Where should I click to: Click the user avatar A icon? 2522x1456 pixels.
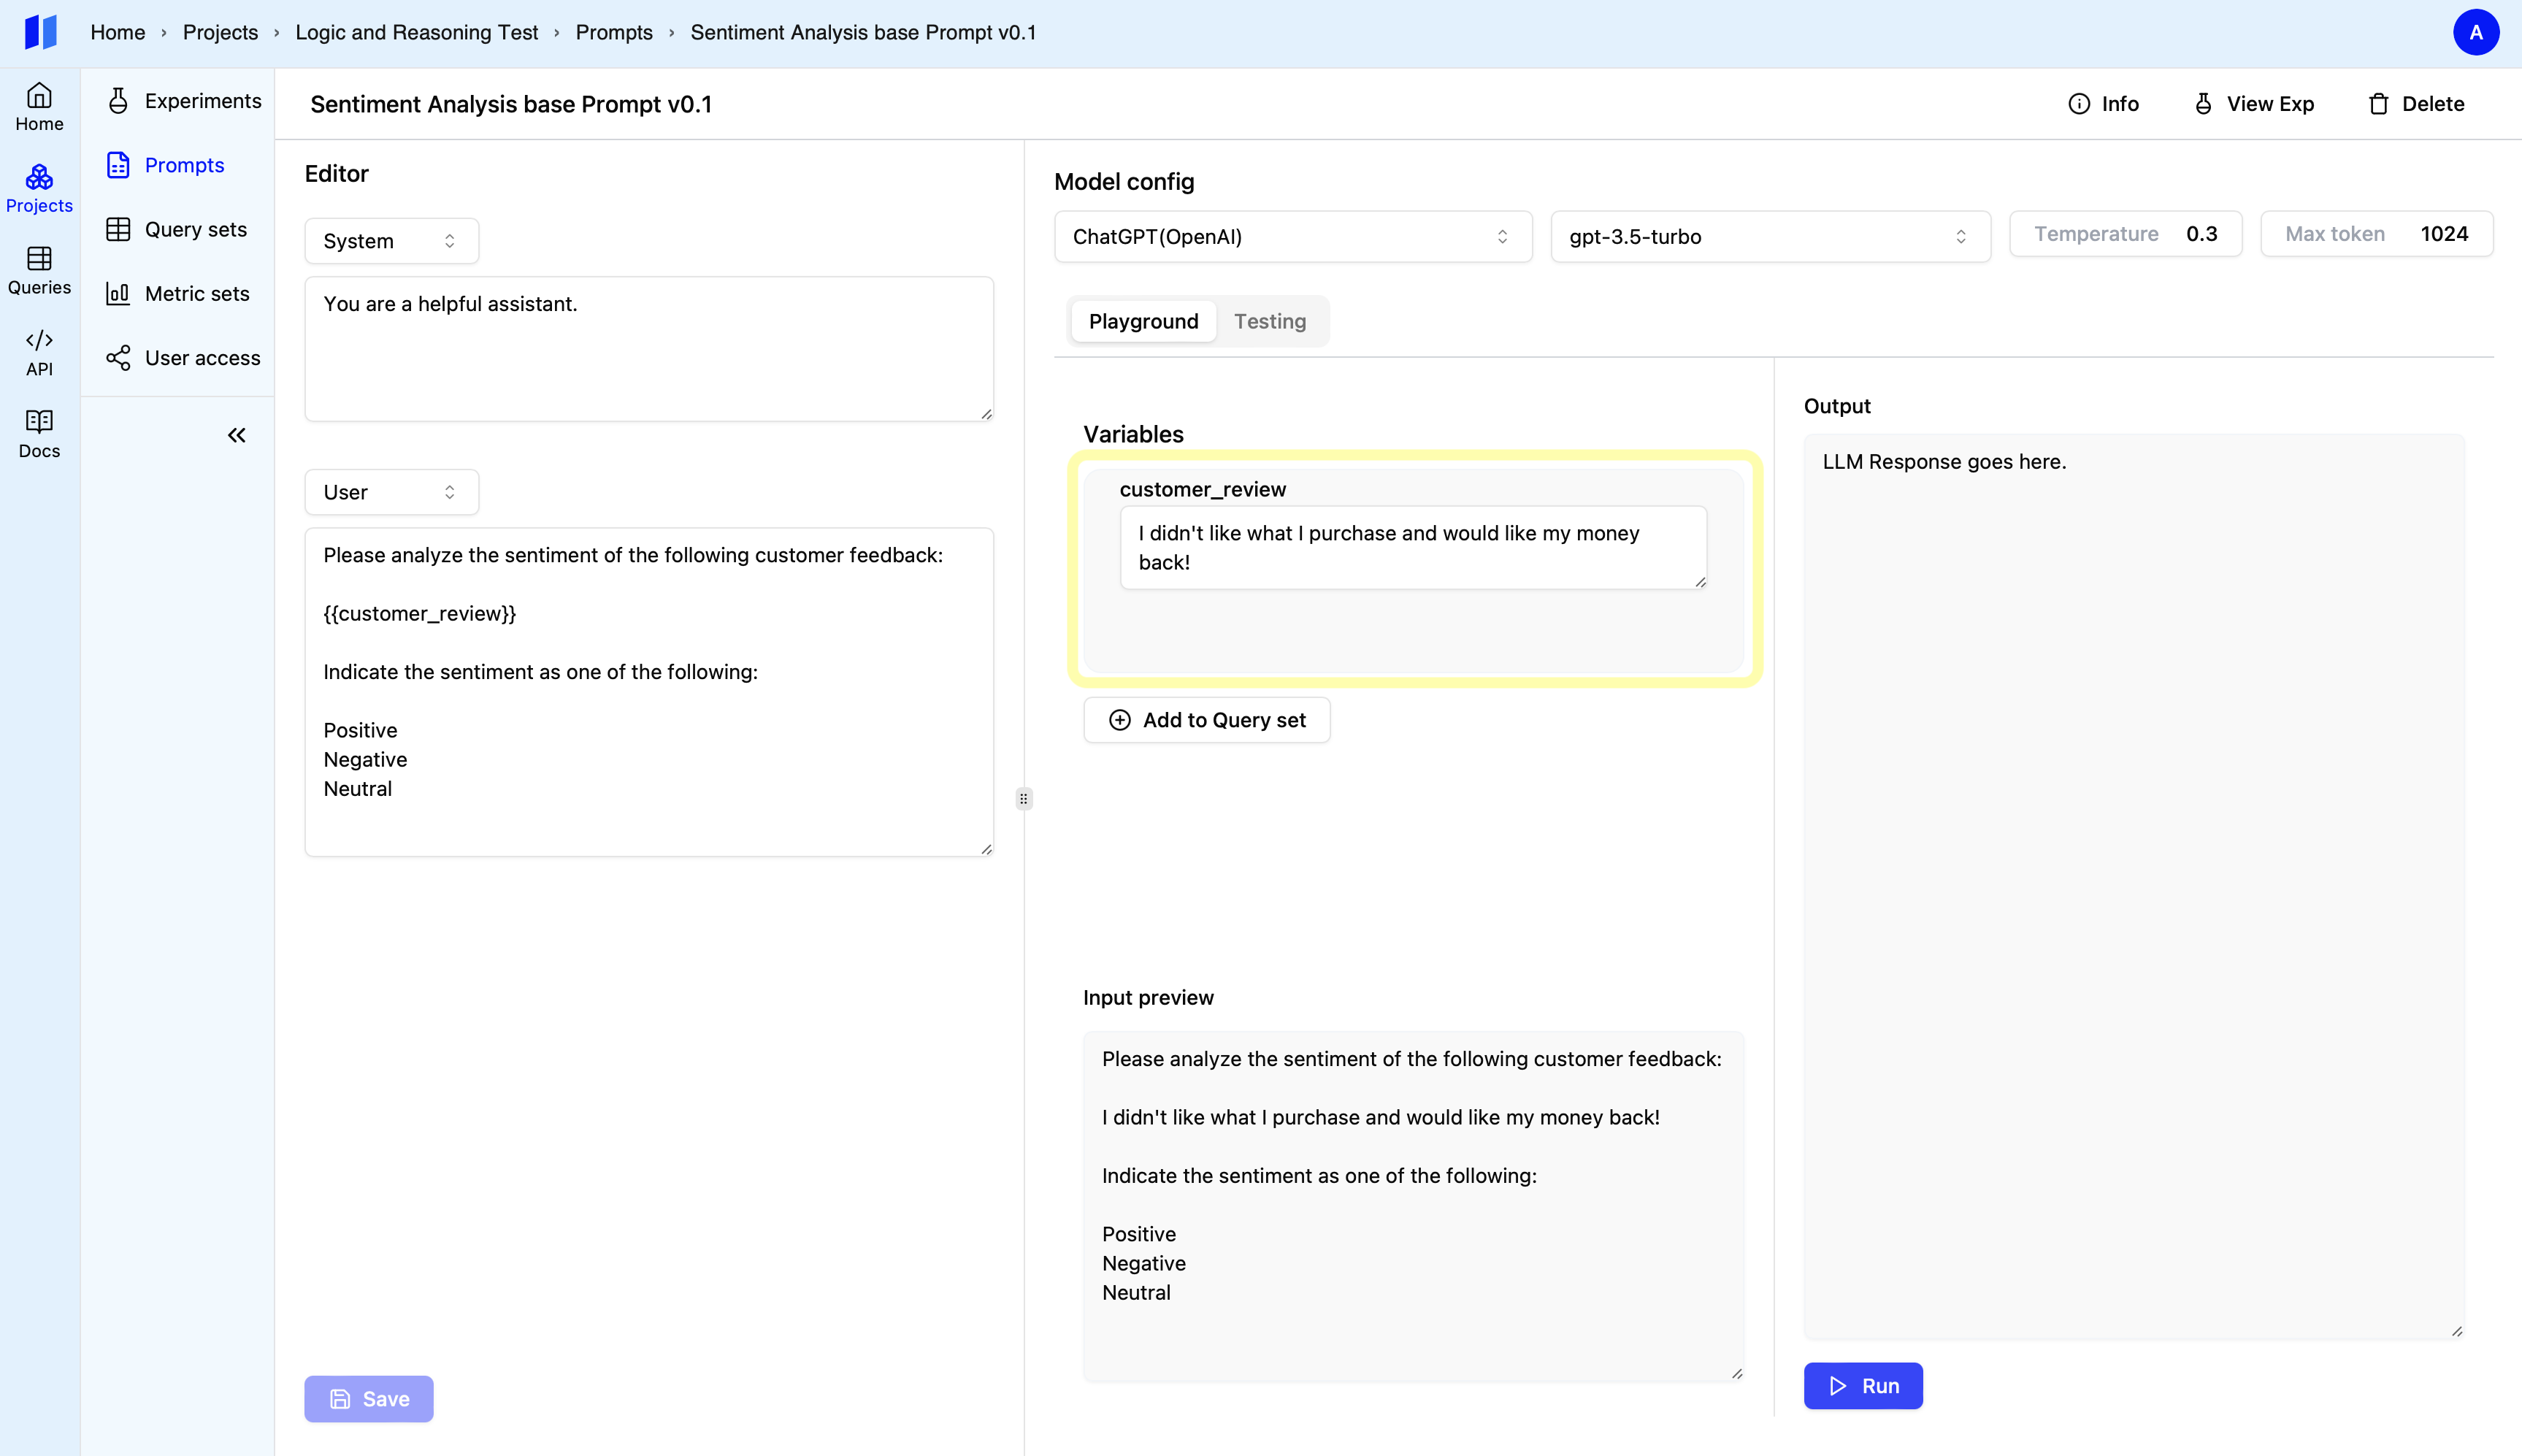point(2475,32)
